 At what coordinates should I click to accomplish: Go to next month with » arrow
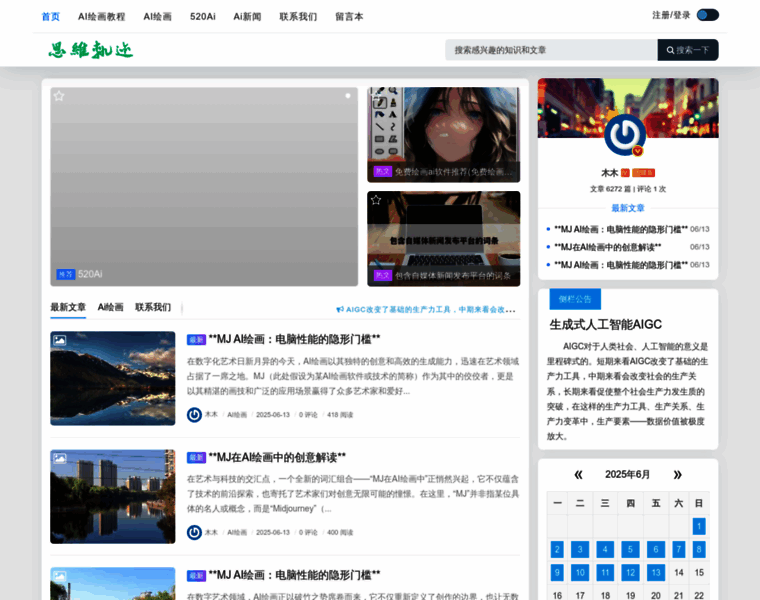678,474
